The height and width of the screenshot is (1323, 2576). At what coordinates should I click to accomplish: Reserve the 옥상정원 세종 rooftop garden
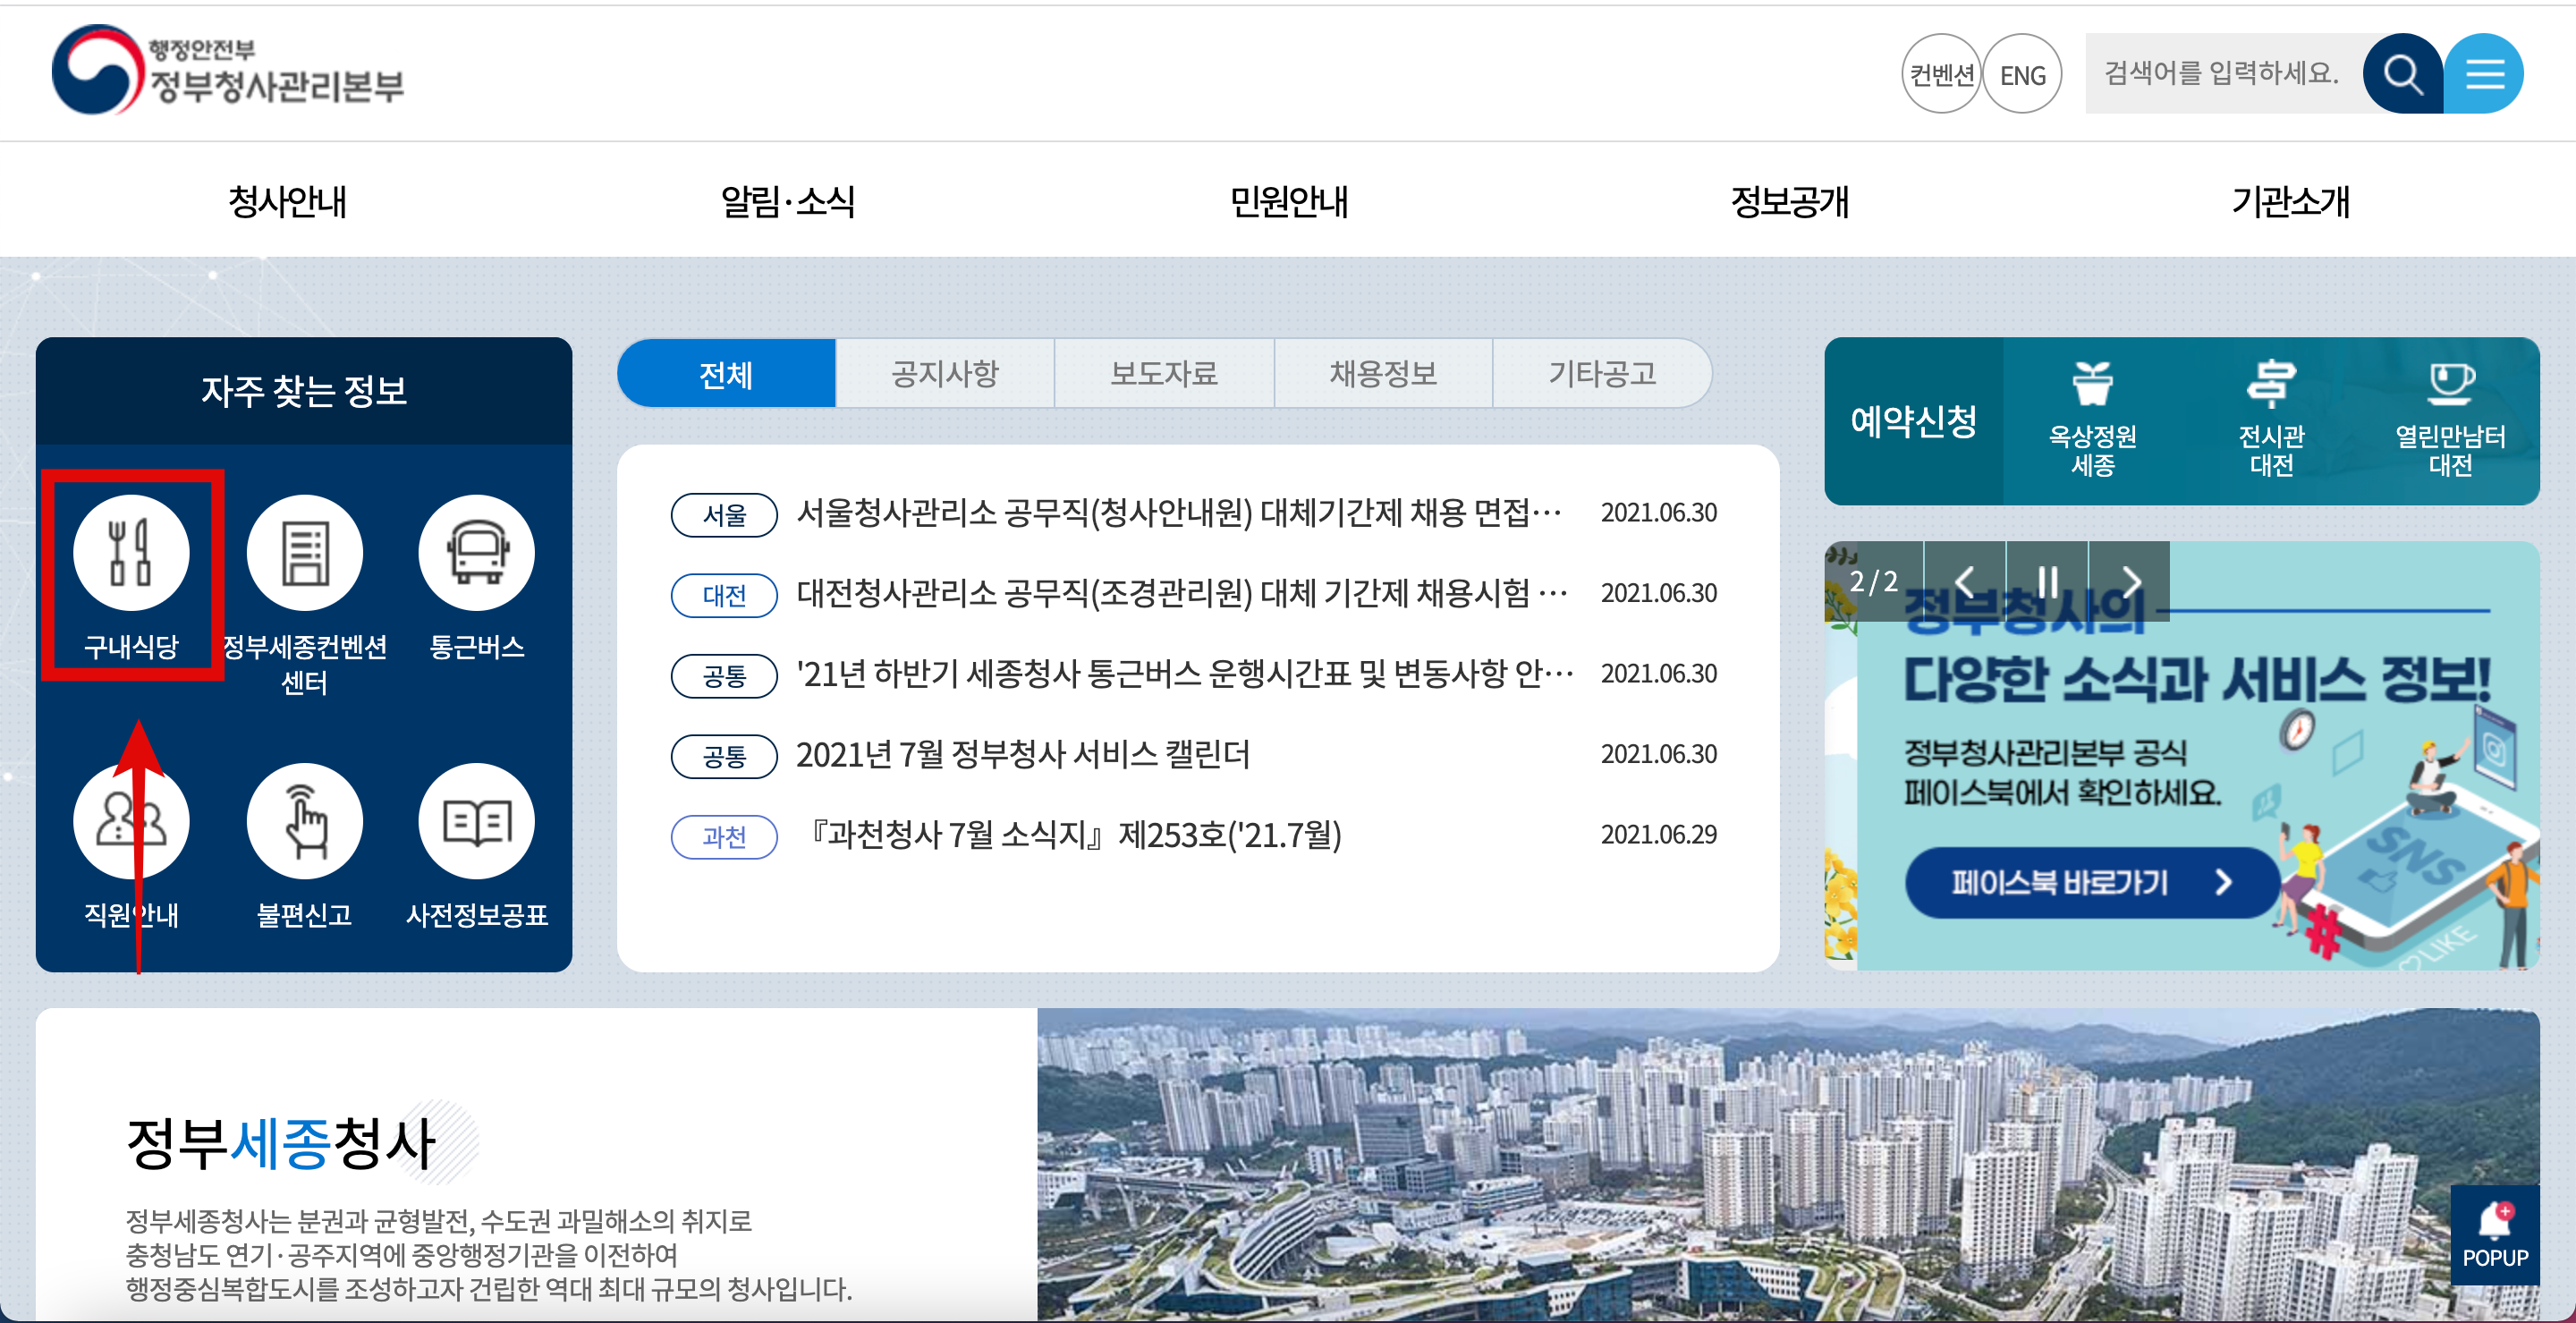click(2092, 421)
